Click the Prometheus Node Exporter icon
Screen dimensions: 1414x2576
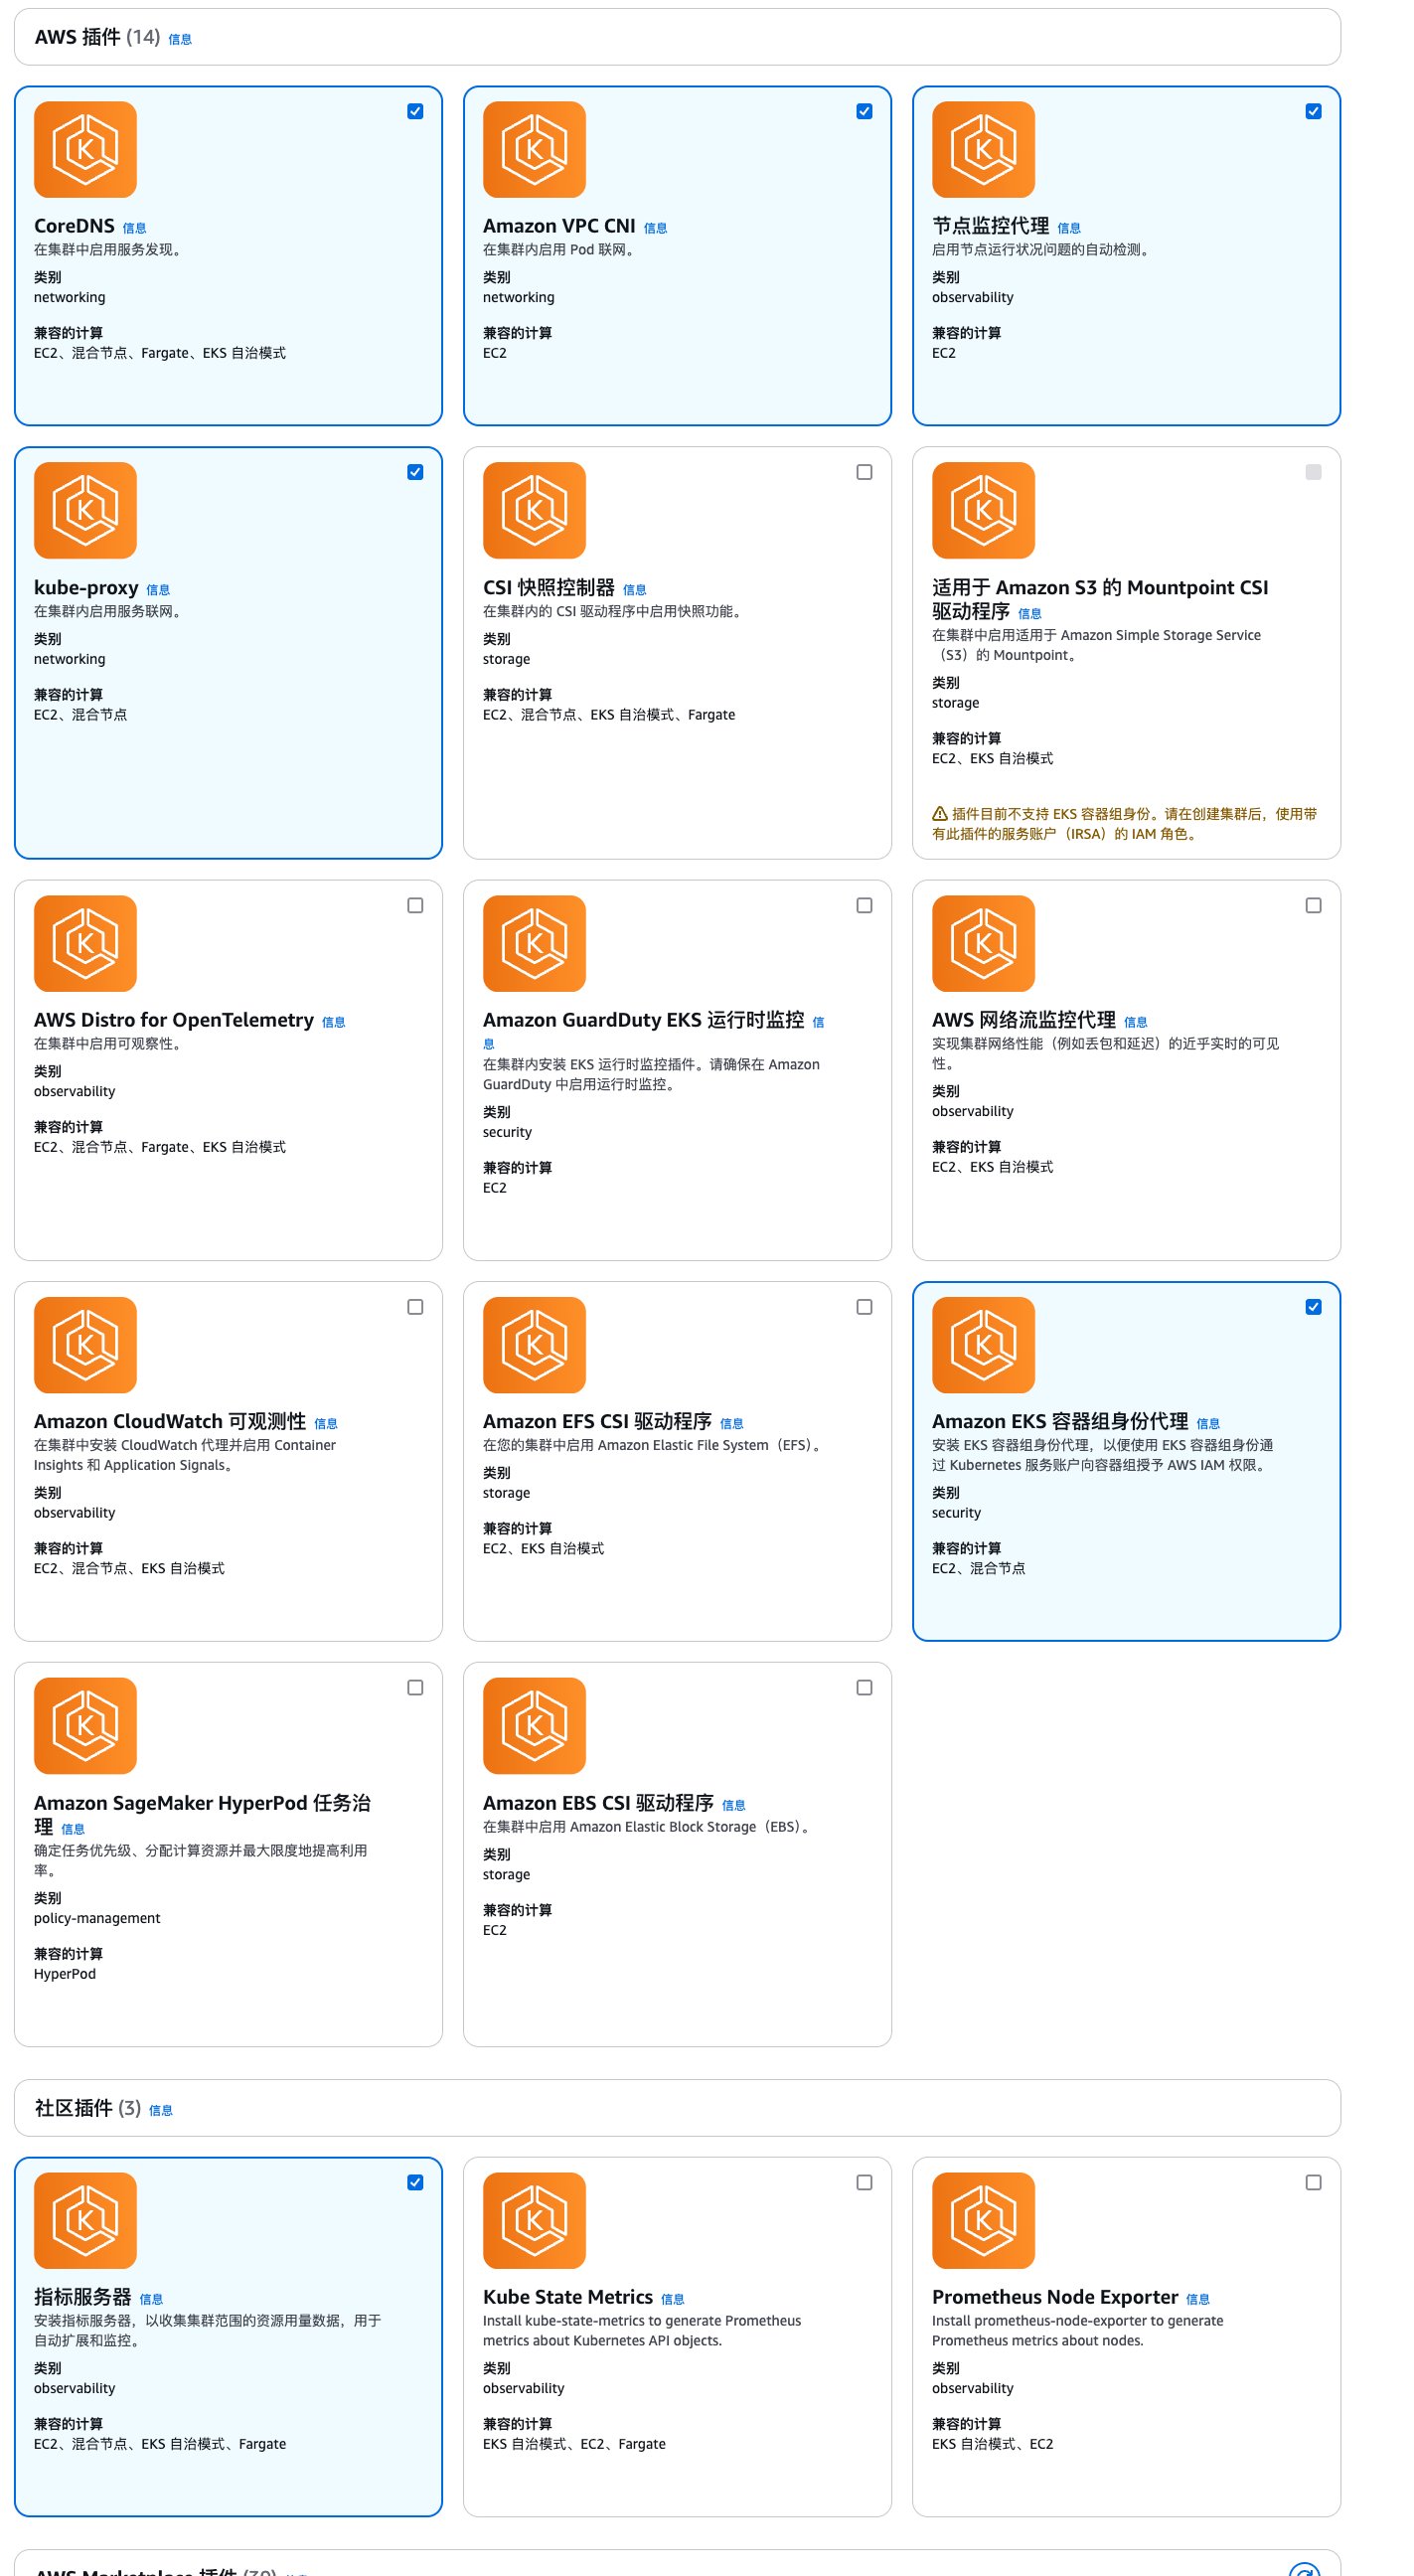pos(983,2219)
